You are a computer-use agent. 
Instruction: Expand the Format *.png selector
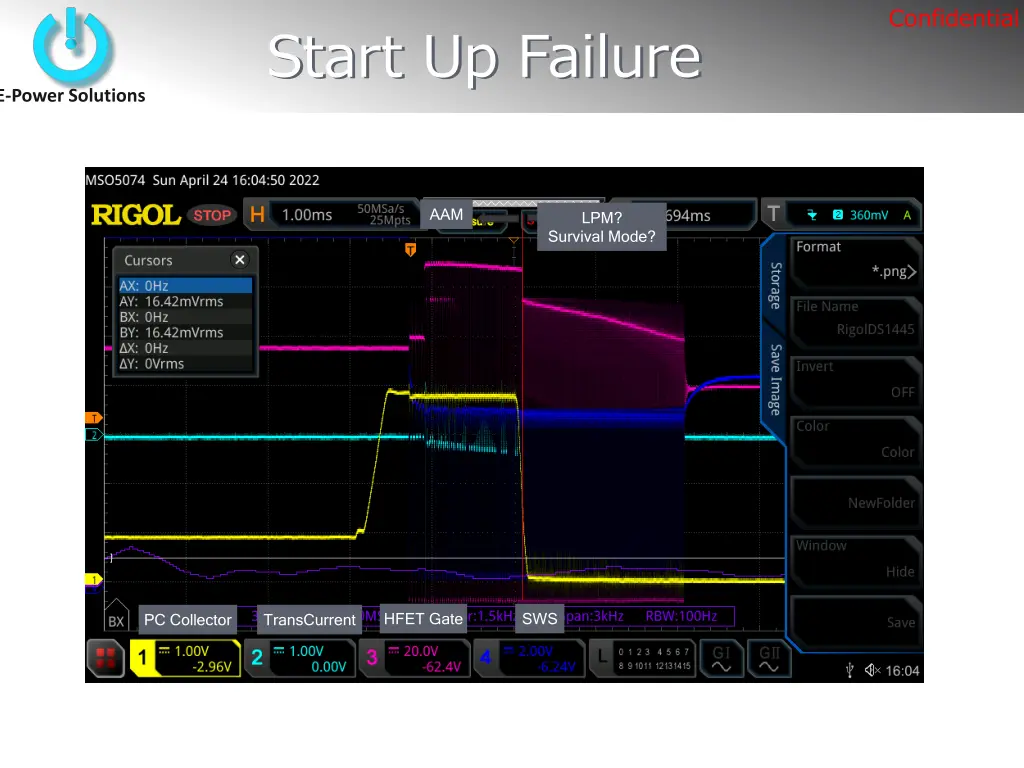pos(856,260)
